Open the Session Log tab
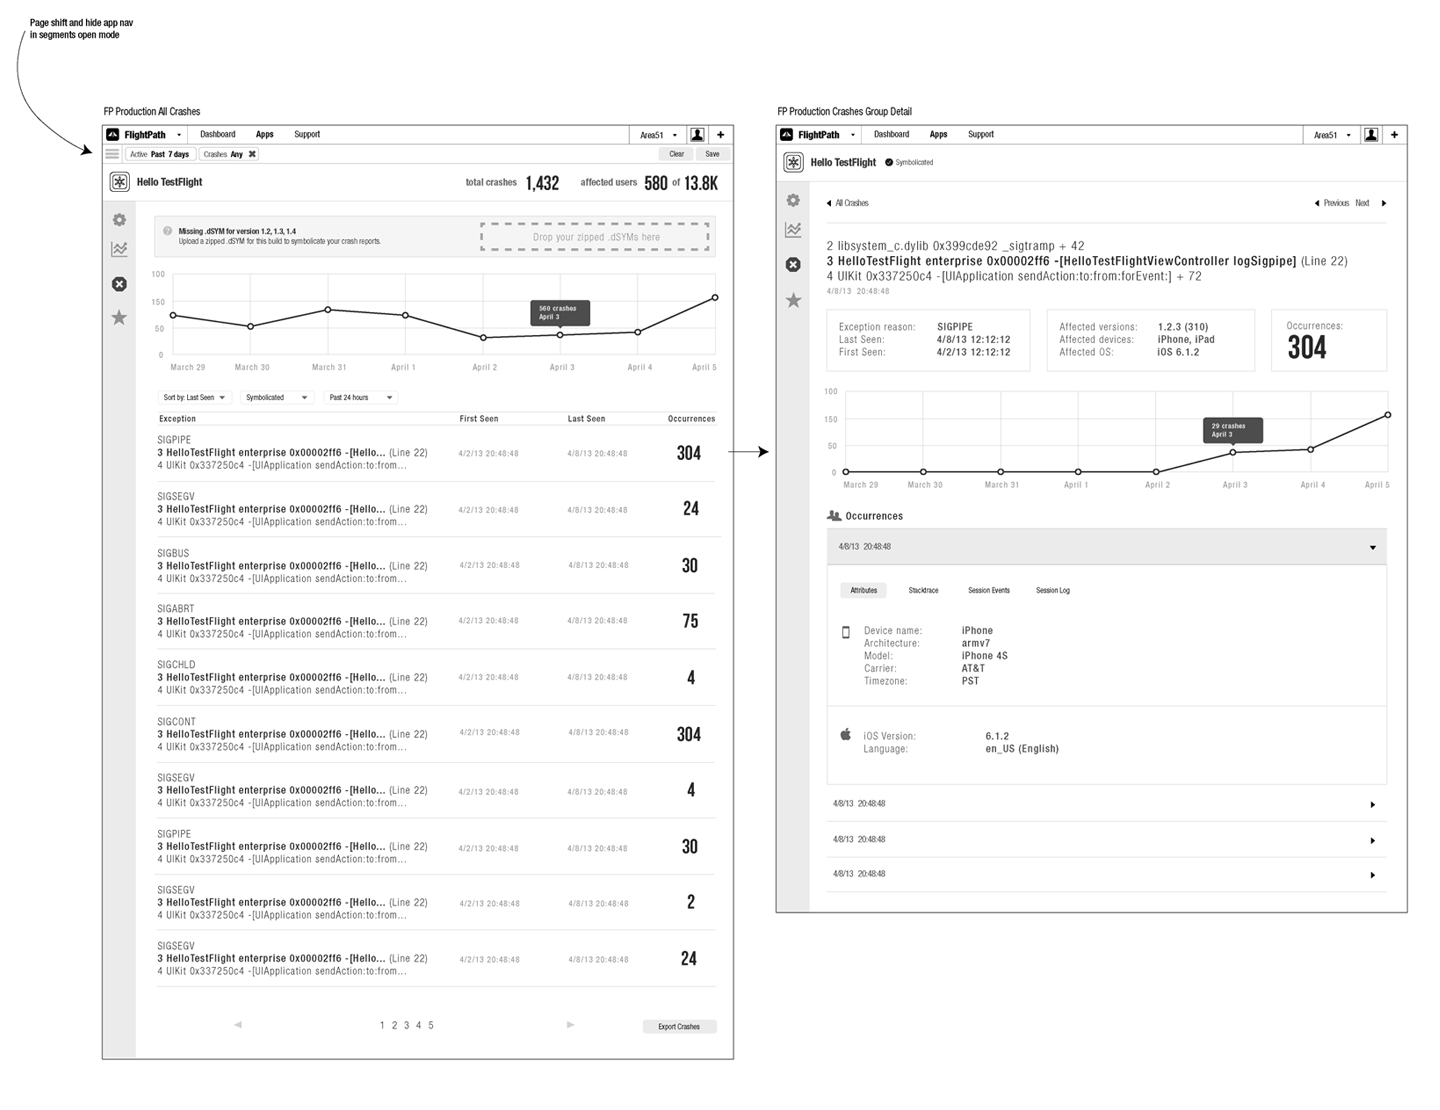The height and width of the screenshot is (1110, 1440). [1052, 591]
